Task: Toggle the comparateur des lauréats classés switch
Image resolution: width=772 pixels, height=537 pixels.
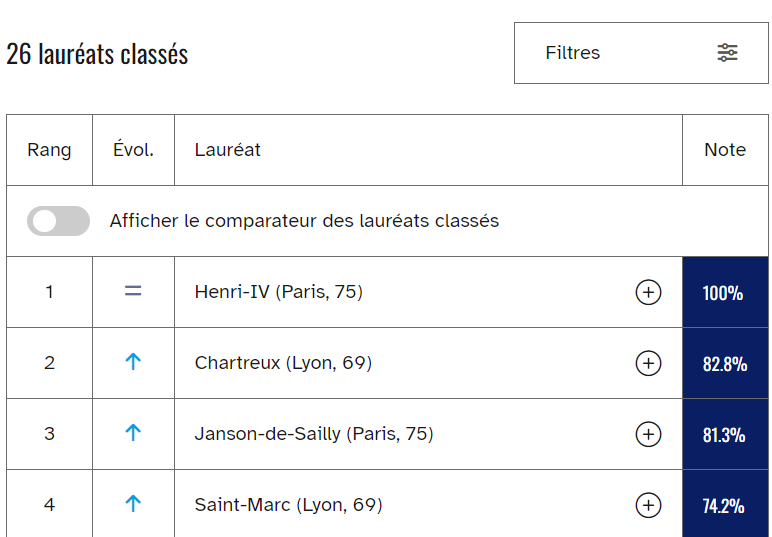Action: 58,221
